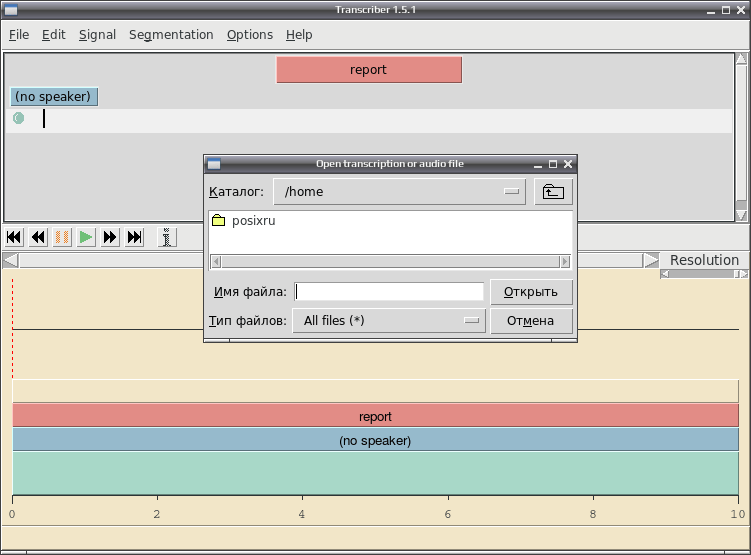Open the Edit menu

coord(53,34)
